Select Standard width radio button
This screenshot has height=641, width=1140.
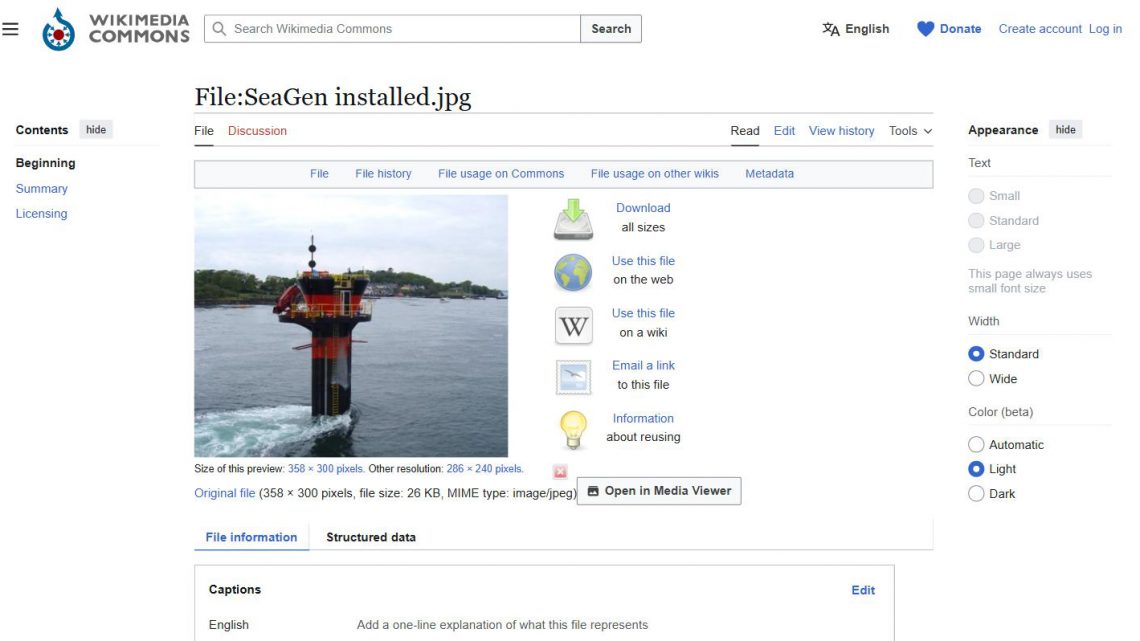point(976,354)
